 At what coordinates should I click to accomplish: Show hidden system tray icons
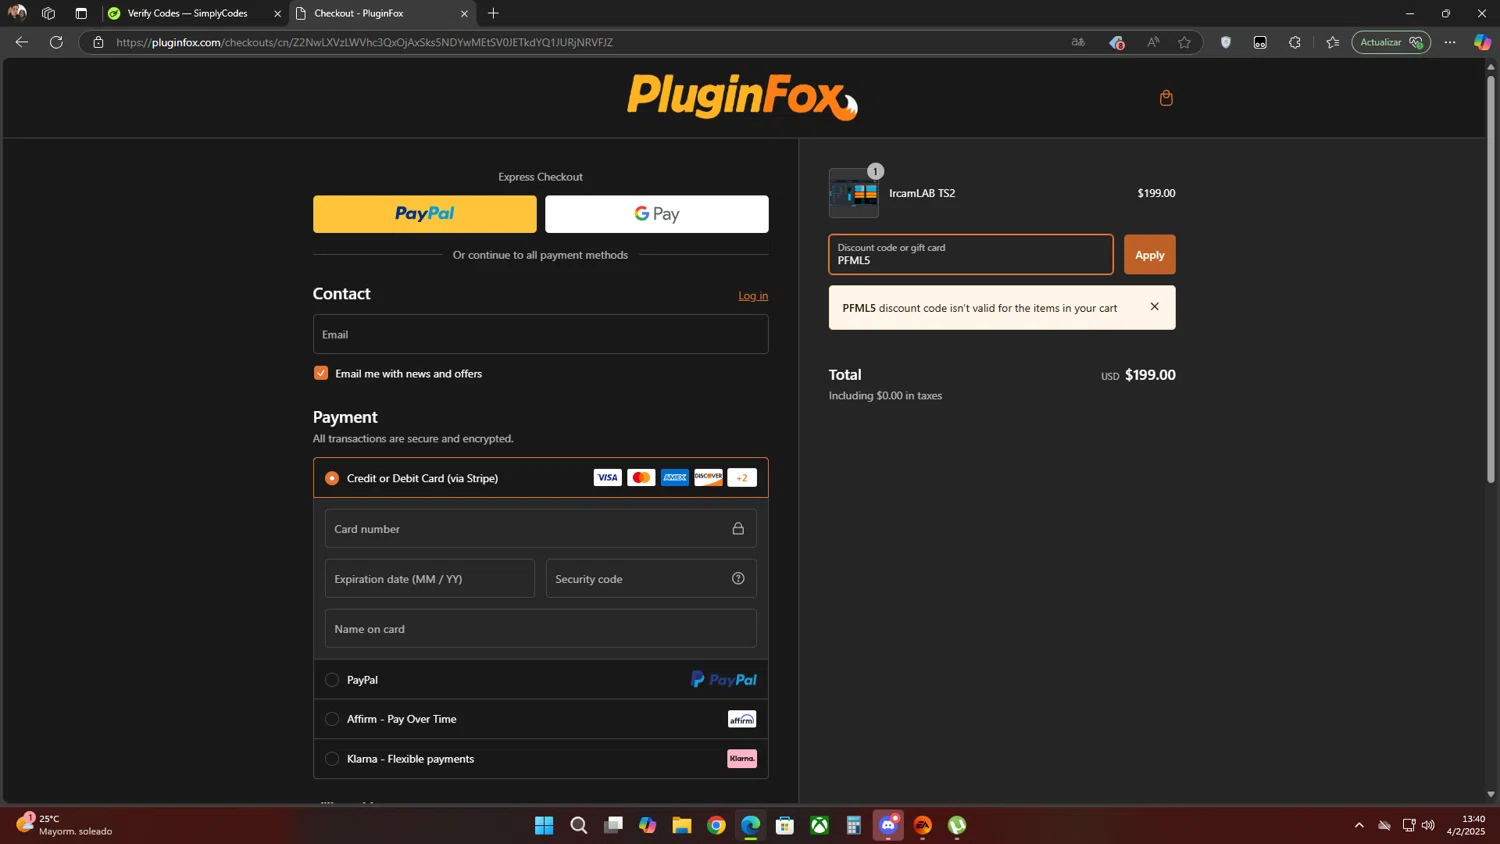[x=1359, y=825]
